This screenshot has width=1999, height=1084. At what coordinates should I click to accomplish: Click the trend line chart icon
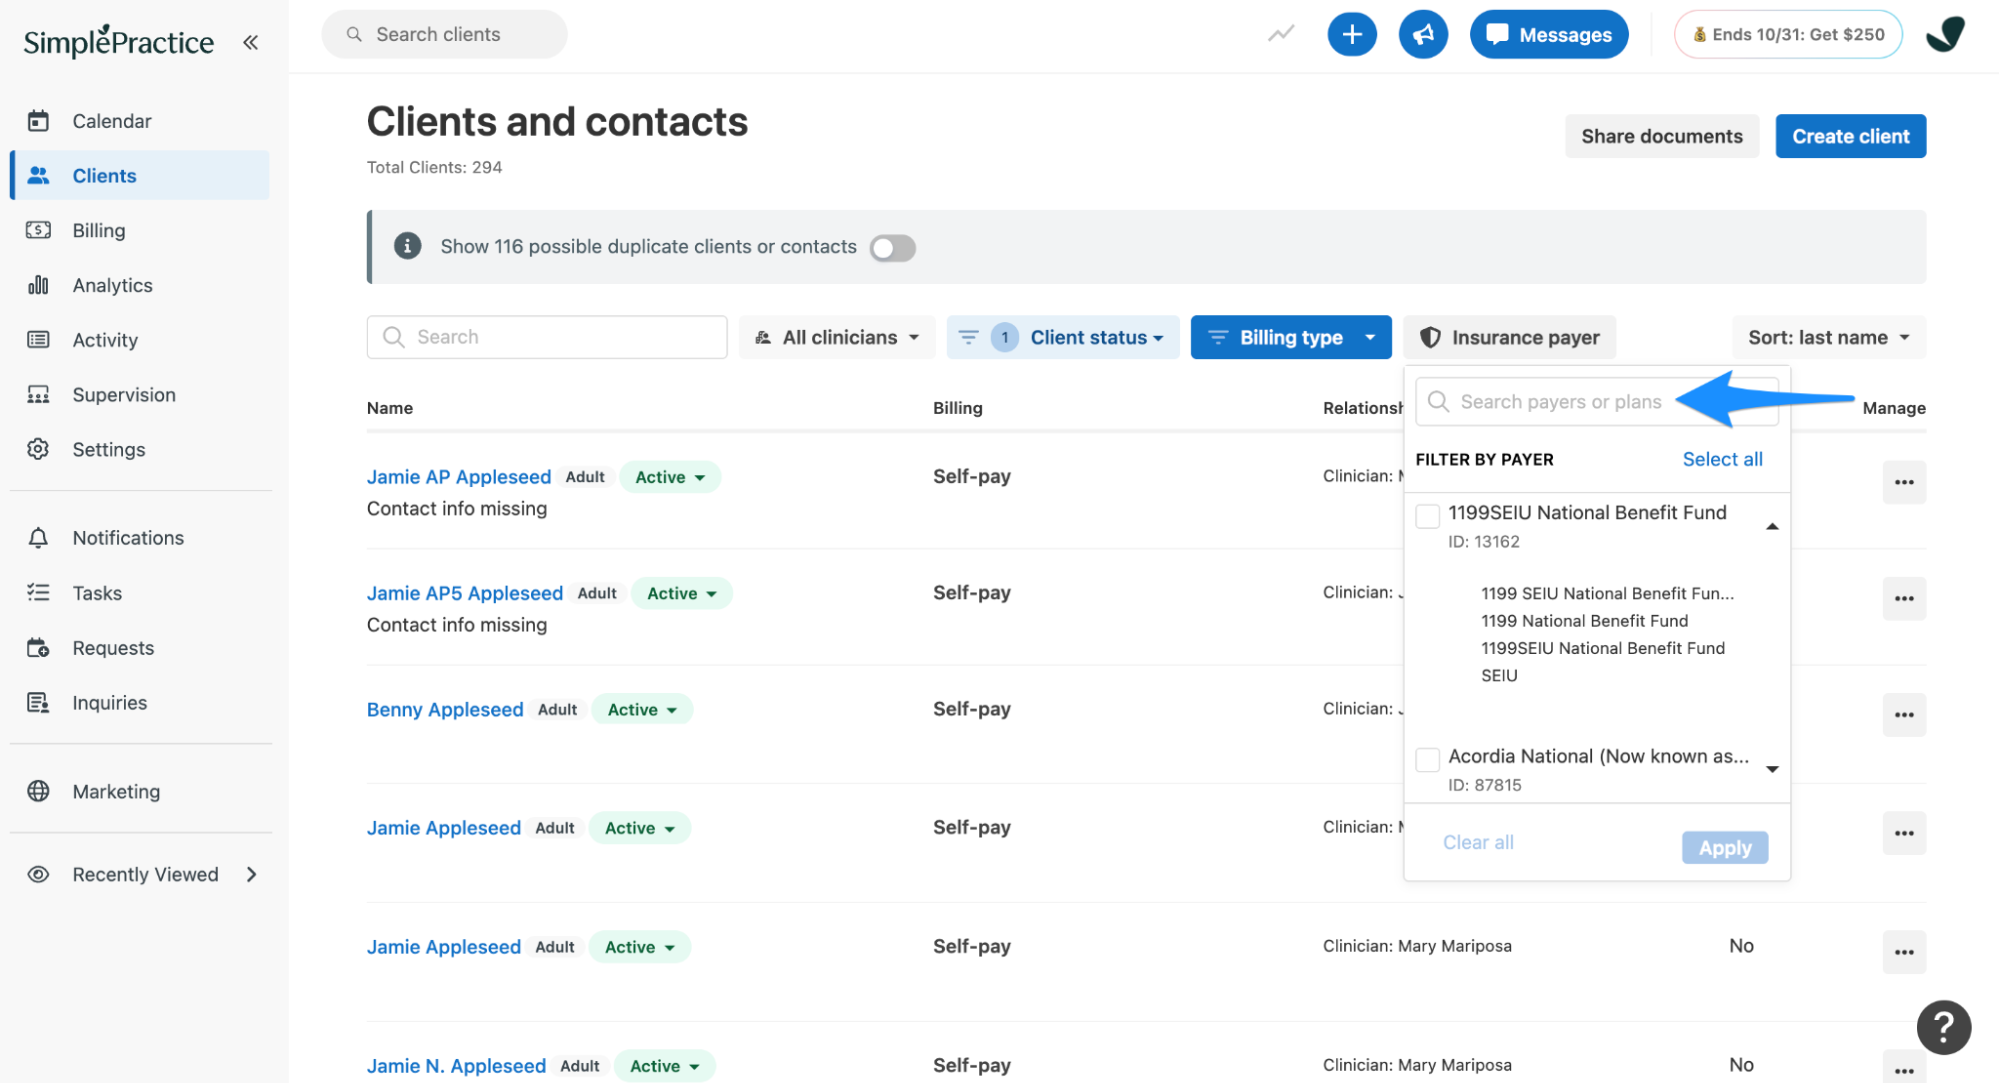pos(1281,34)
